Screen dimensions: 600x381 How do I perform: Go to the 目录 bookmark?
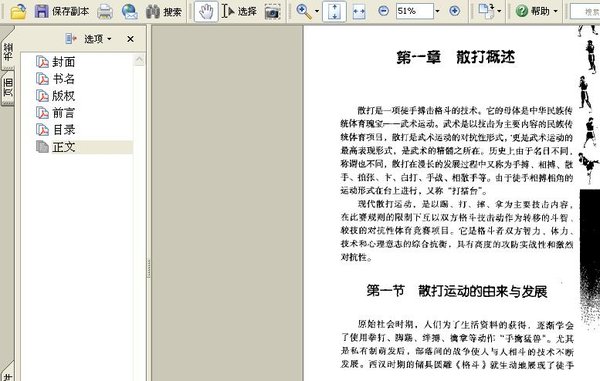(64, 130)
